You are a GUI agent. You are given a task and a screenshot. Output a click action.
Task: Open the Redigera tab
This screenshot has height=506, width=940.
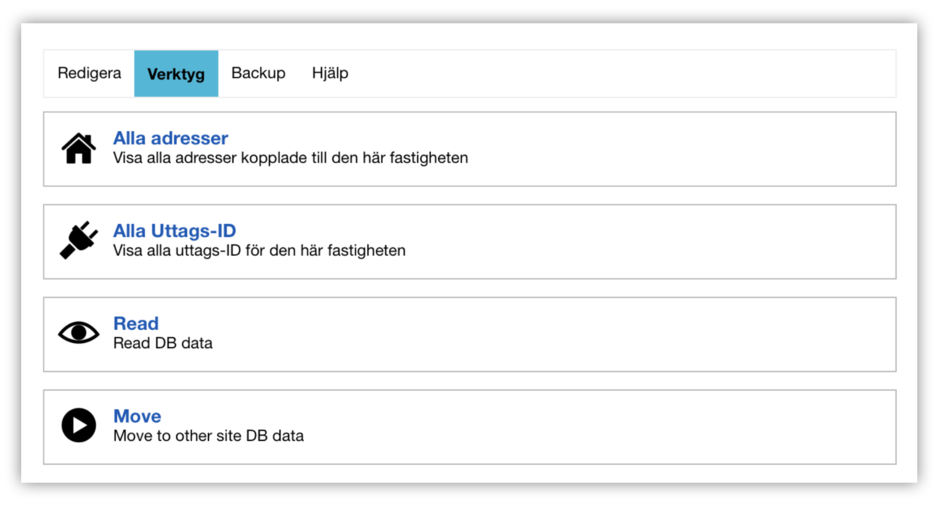pyautogui.click(x=89, y=73)
